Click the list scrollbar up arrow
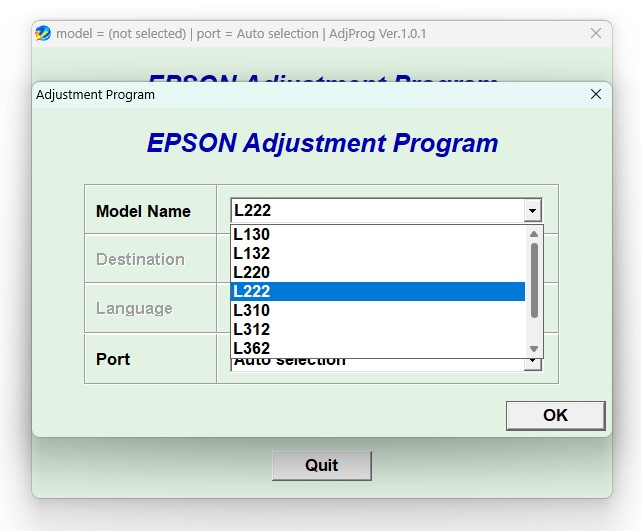Viewport: 641px width, 531px height. pos(533,234)
